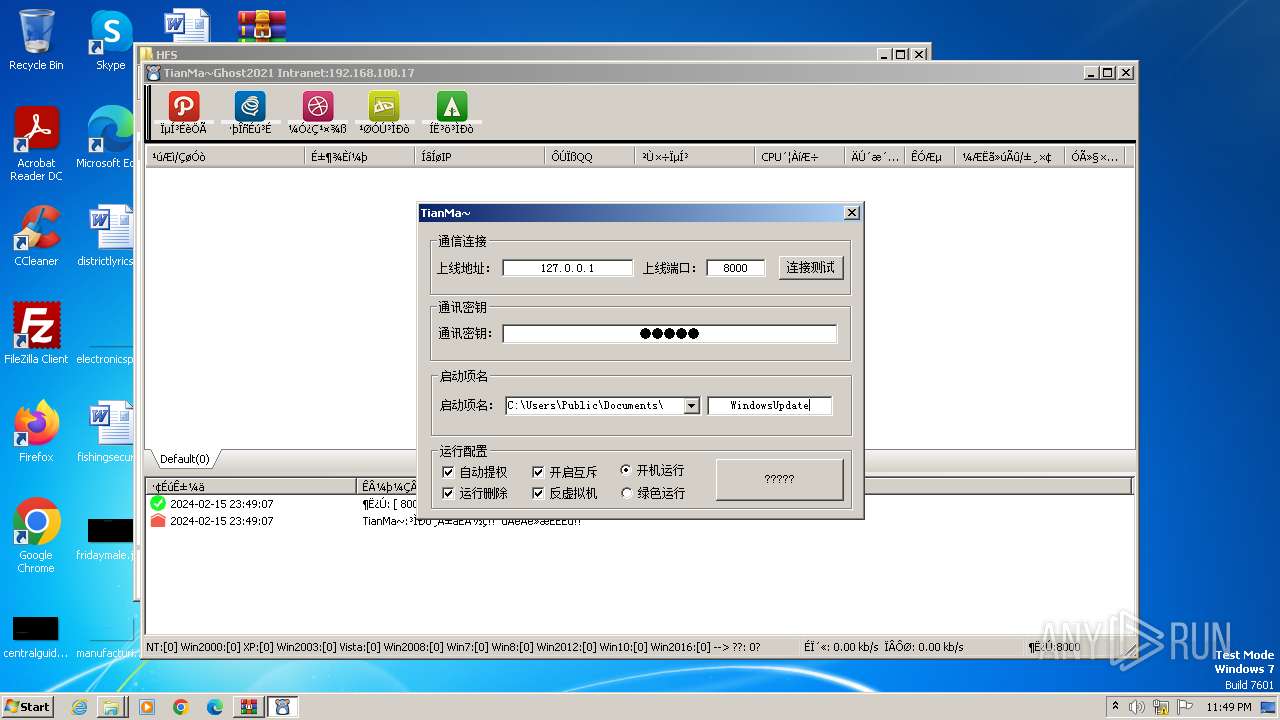Open the Acrobat Reader DC desktop icon
This screenshot has width=1280, height=720.
[36, 145]
